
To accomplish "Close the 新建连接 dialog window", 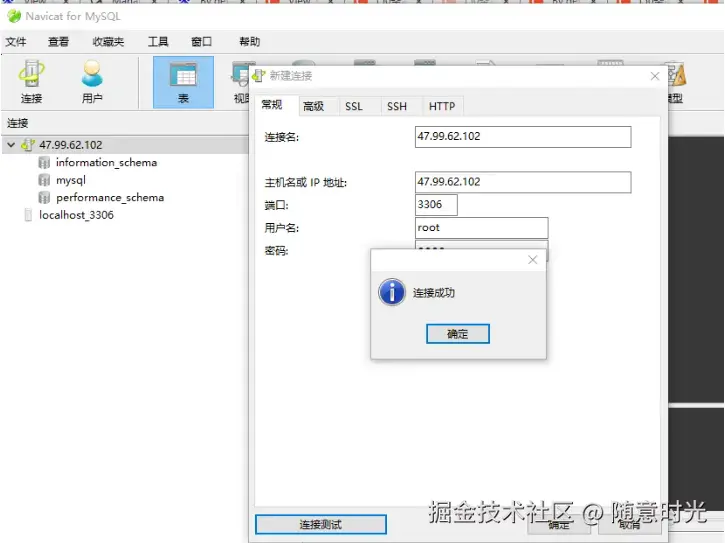I will point(655,76).
